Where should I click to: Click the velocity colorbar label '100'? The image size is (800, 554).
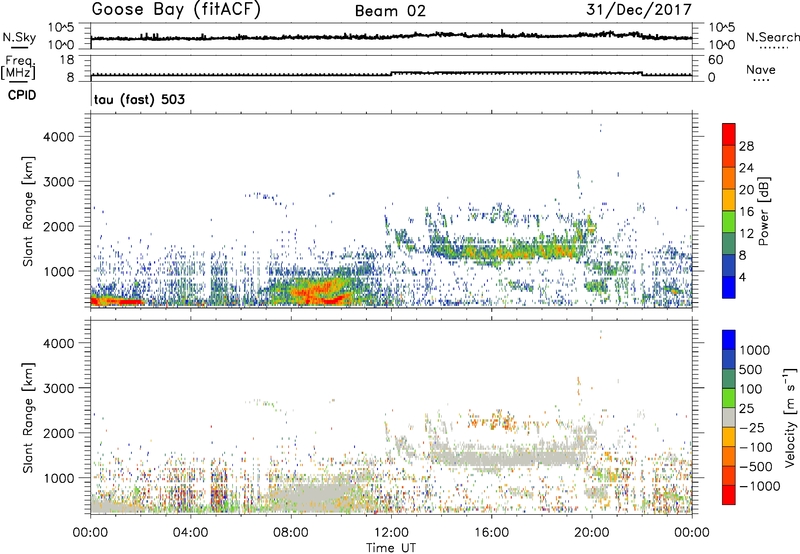point(751,389)
